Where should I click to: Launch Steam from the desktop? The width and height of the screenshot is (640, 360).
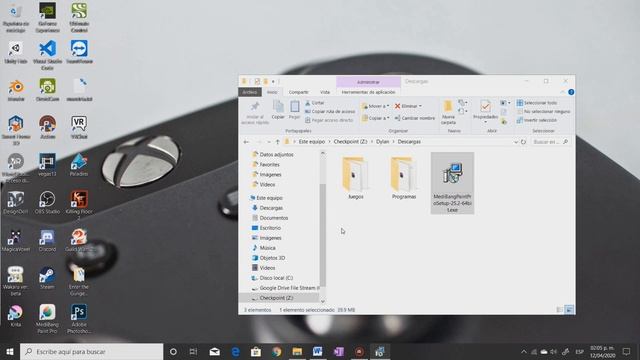pos(47,278)
